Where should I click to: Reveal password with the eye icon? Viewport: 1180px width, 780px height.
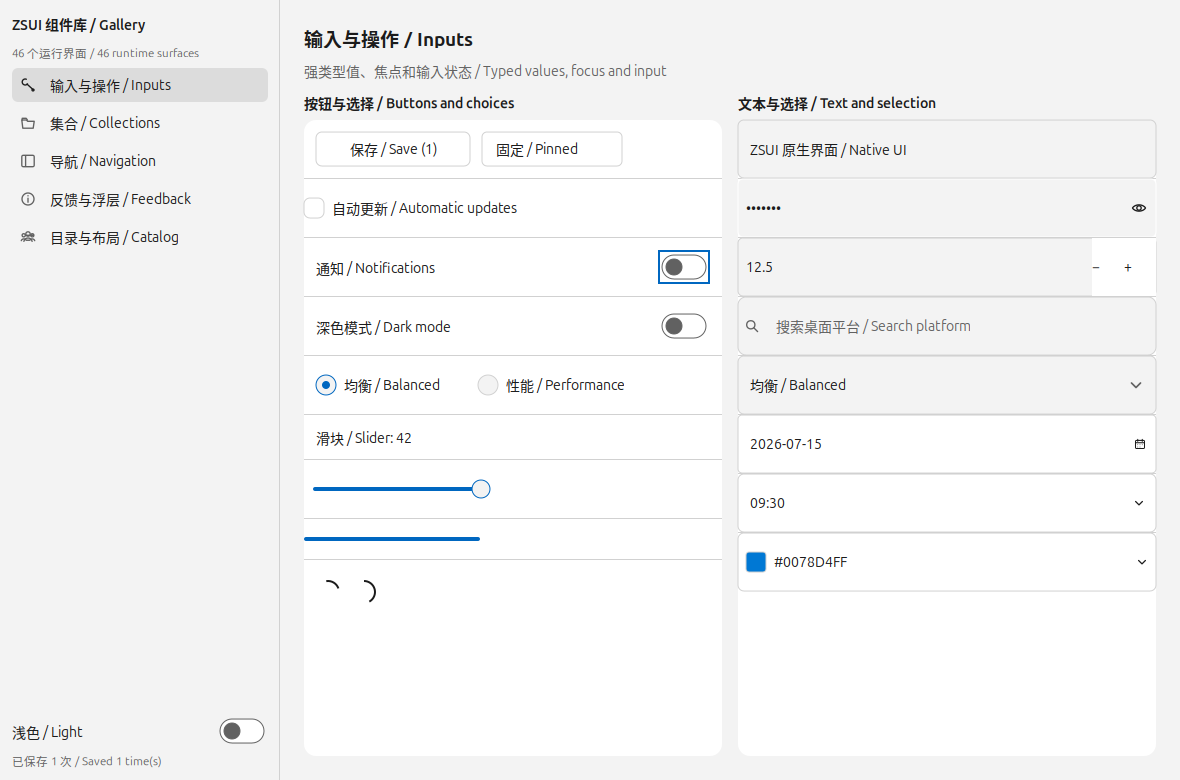point(1139,208)
